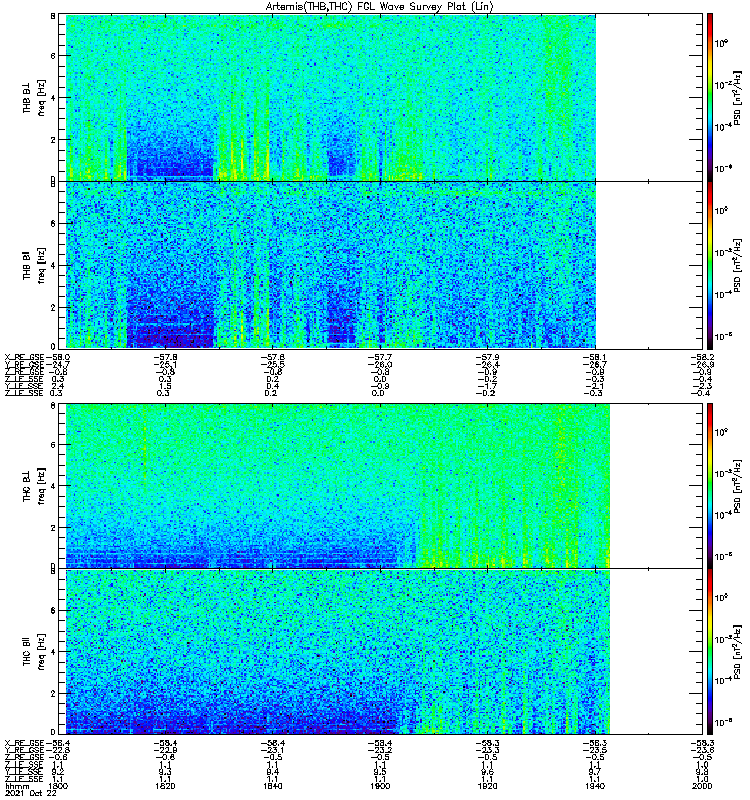
Task: Click the X_RE_GSE value -58.2 under the THB panels
Action: point(702,358)
